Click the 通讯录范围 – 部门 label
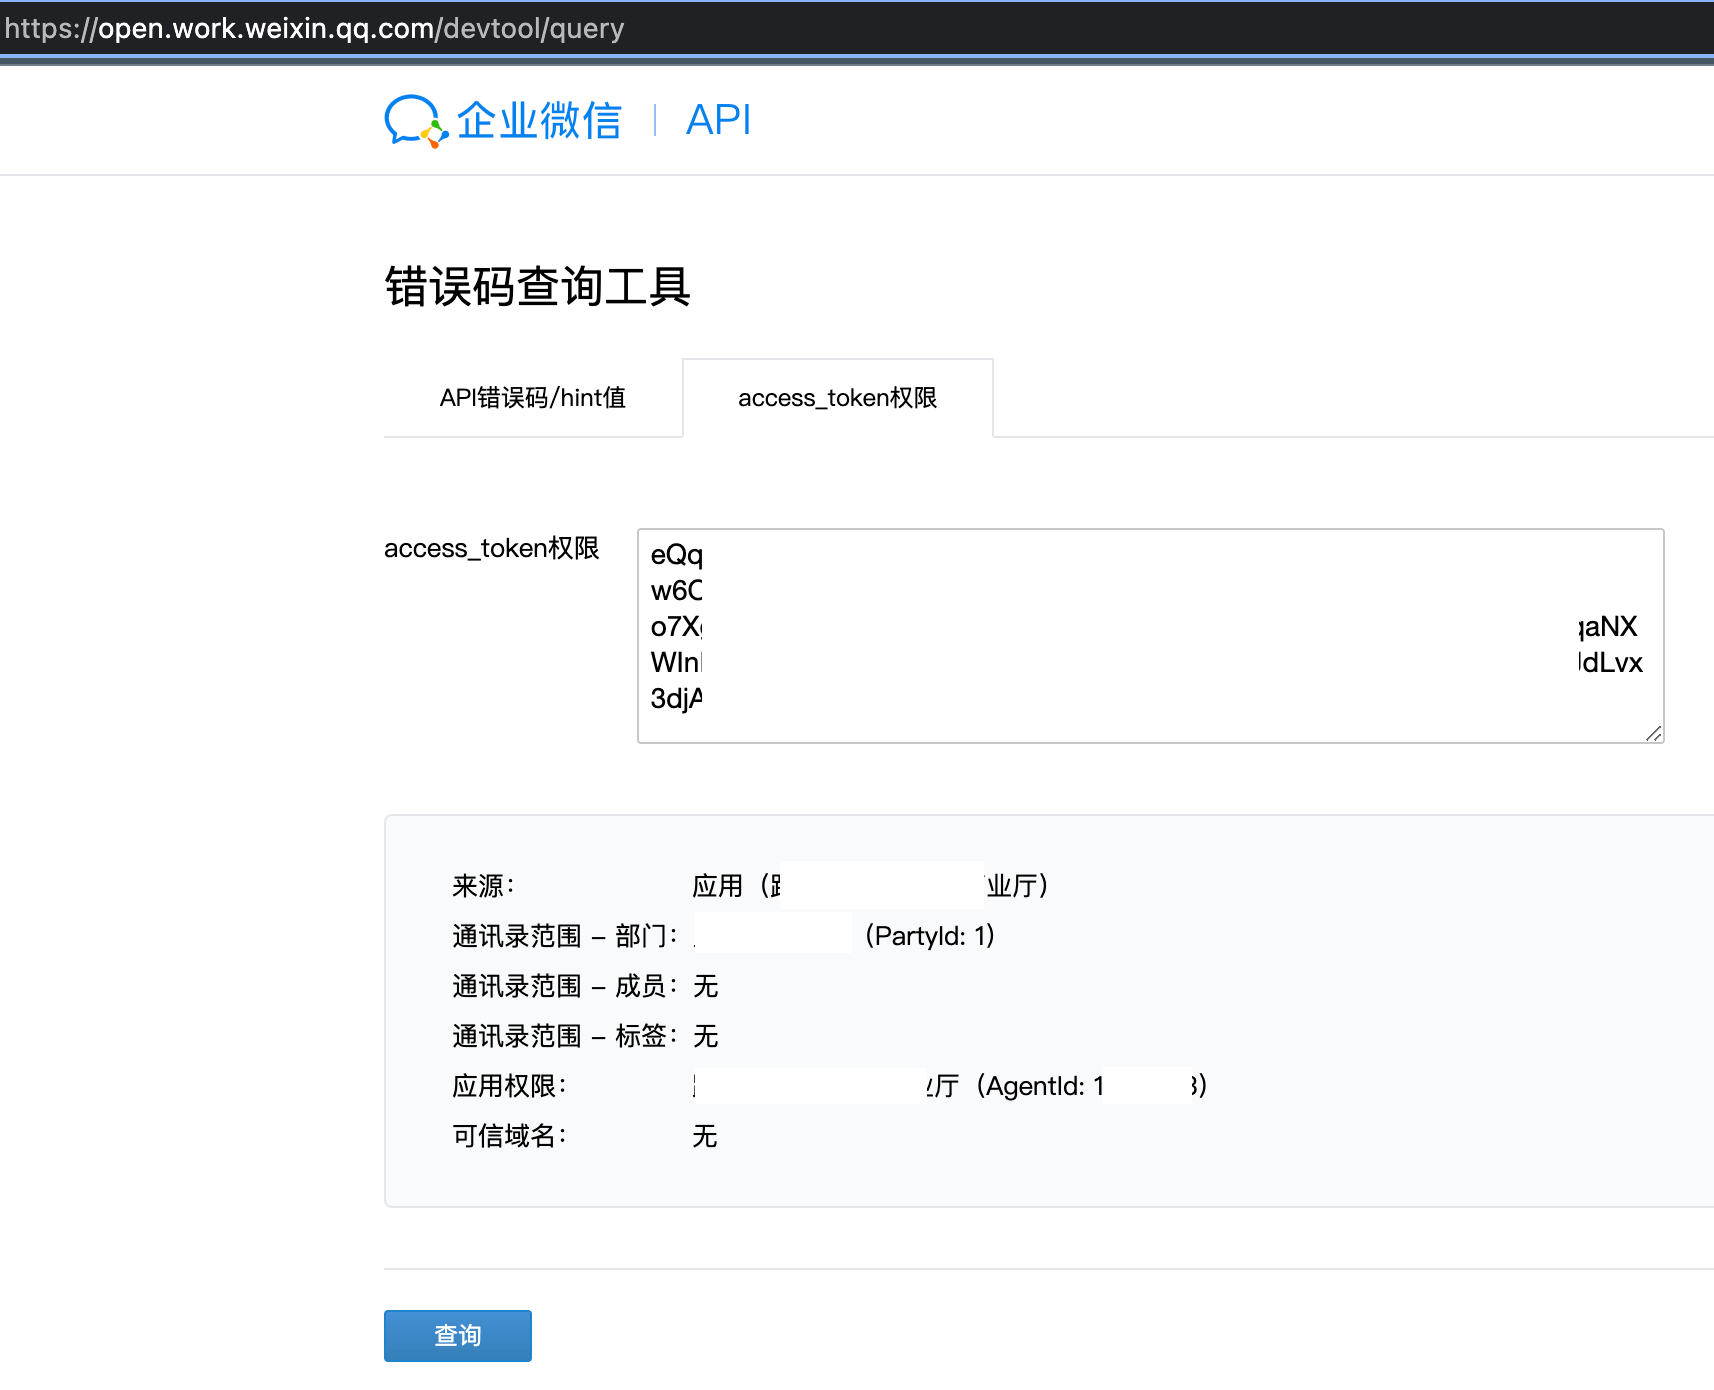The width and height of the screenshot is (1714, 1390). coord(565,936)
